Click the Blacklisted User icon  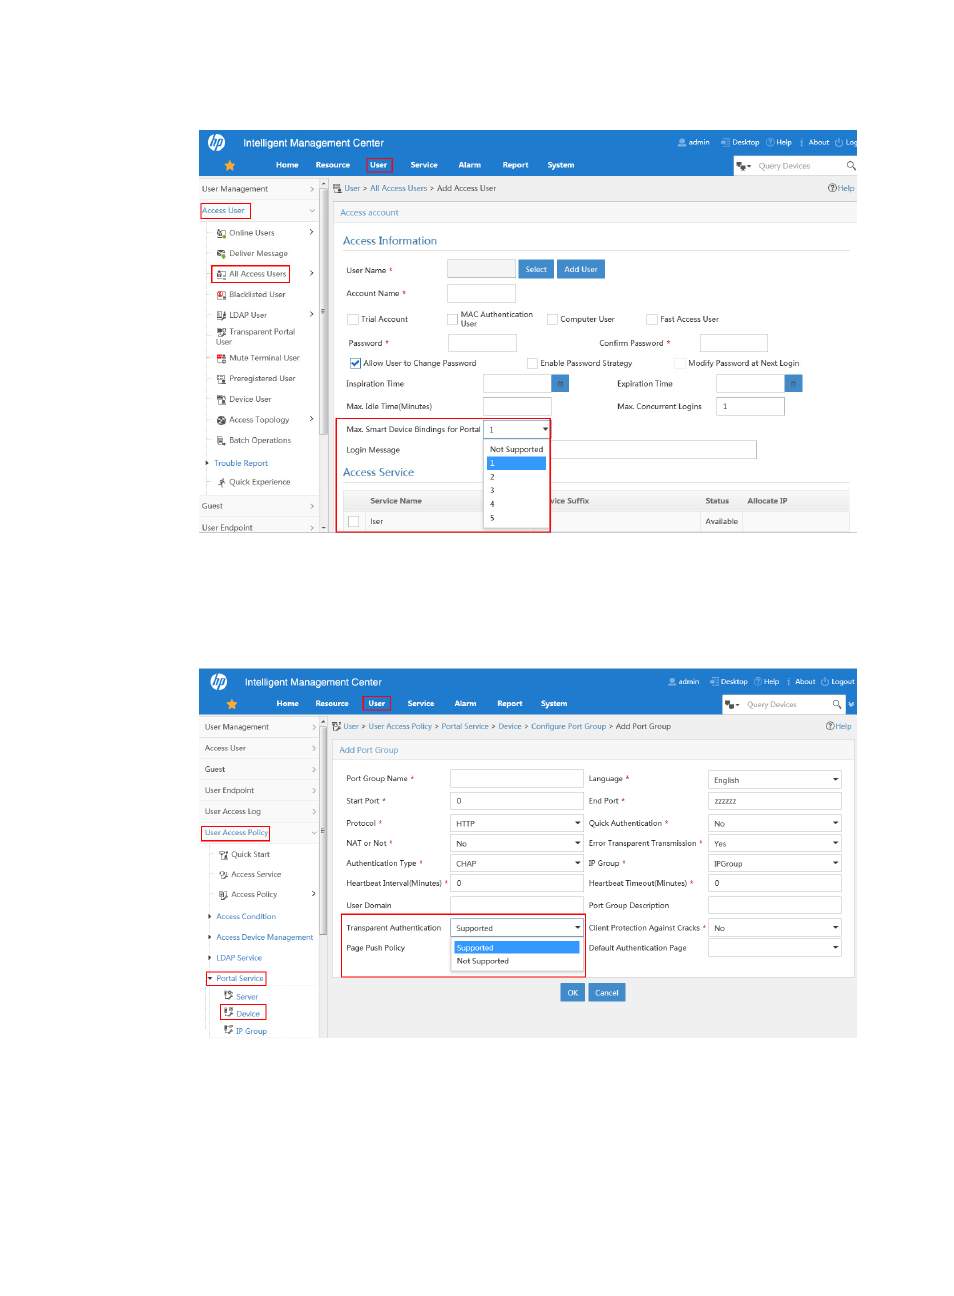221,295
